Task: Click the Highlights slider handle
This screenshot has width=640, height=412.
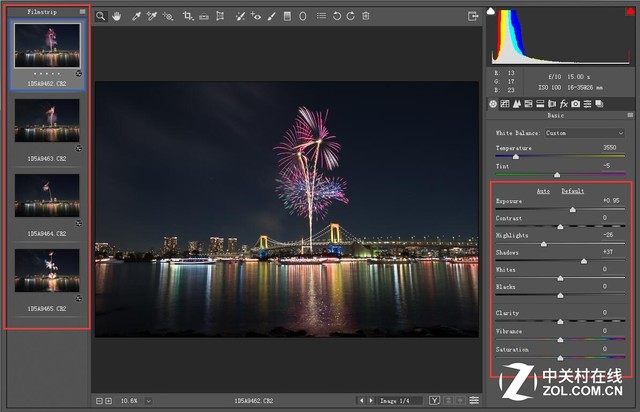Action: [544, 244]
